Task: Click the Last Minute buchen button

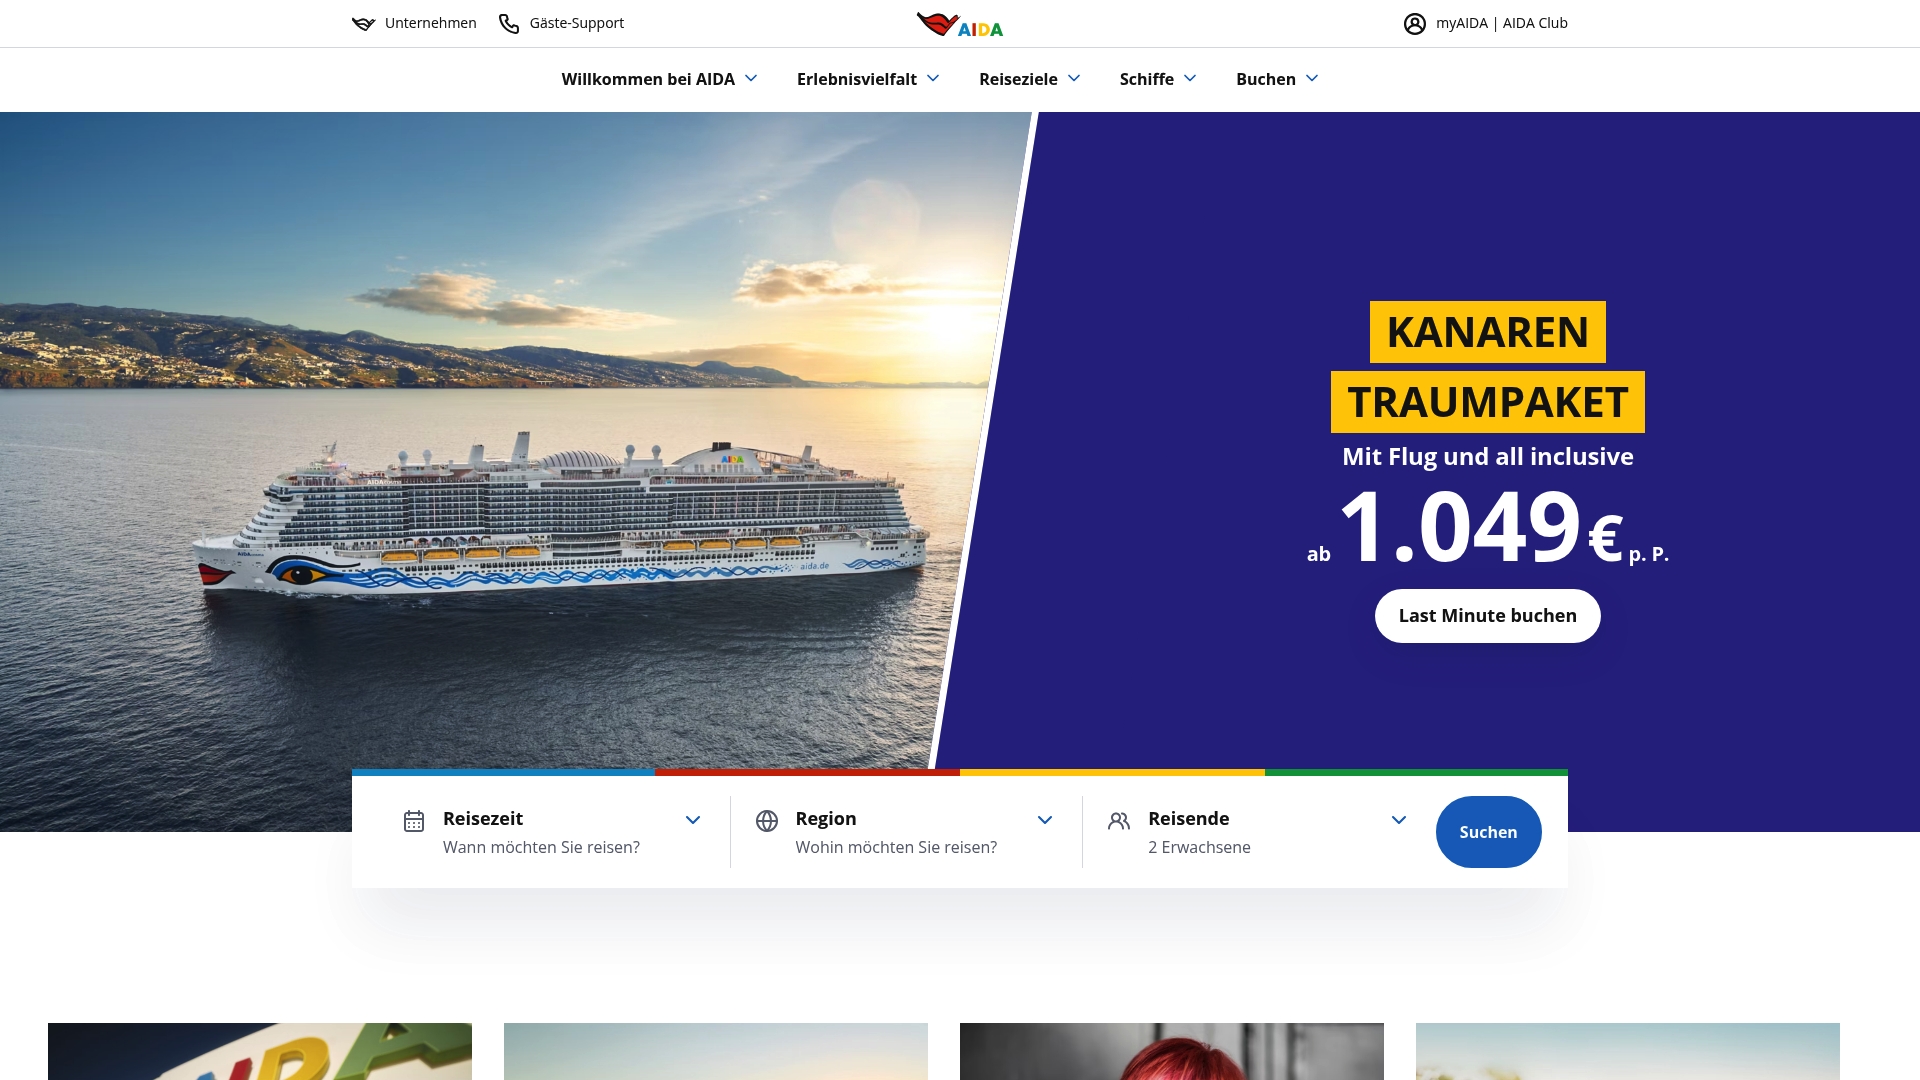Action: (x=1488, y=616)
